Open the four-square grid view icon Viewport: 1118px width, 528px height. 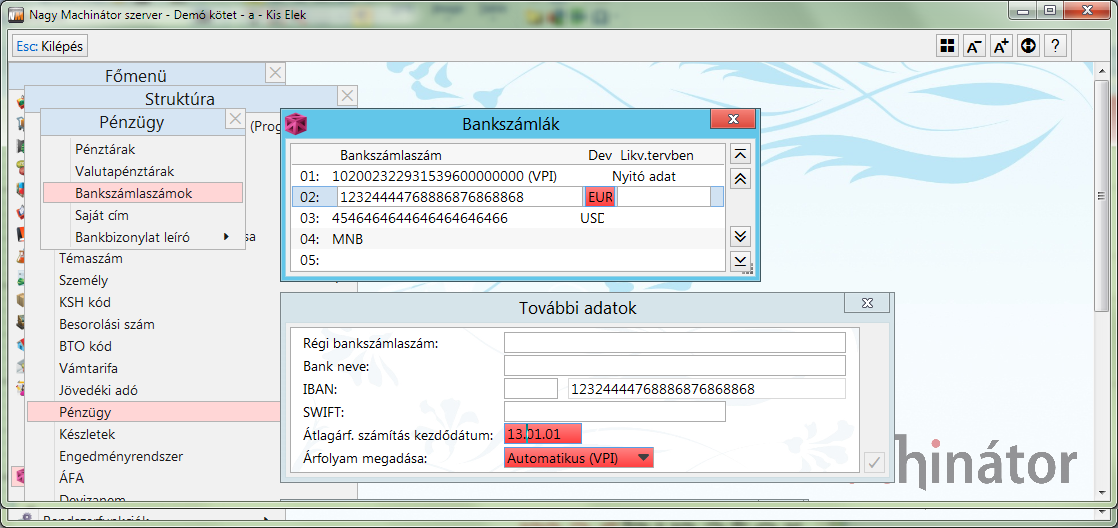click(x=947, y=46)
